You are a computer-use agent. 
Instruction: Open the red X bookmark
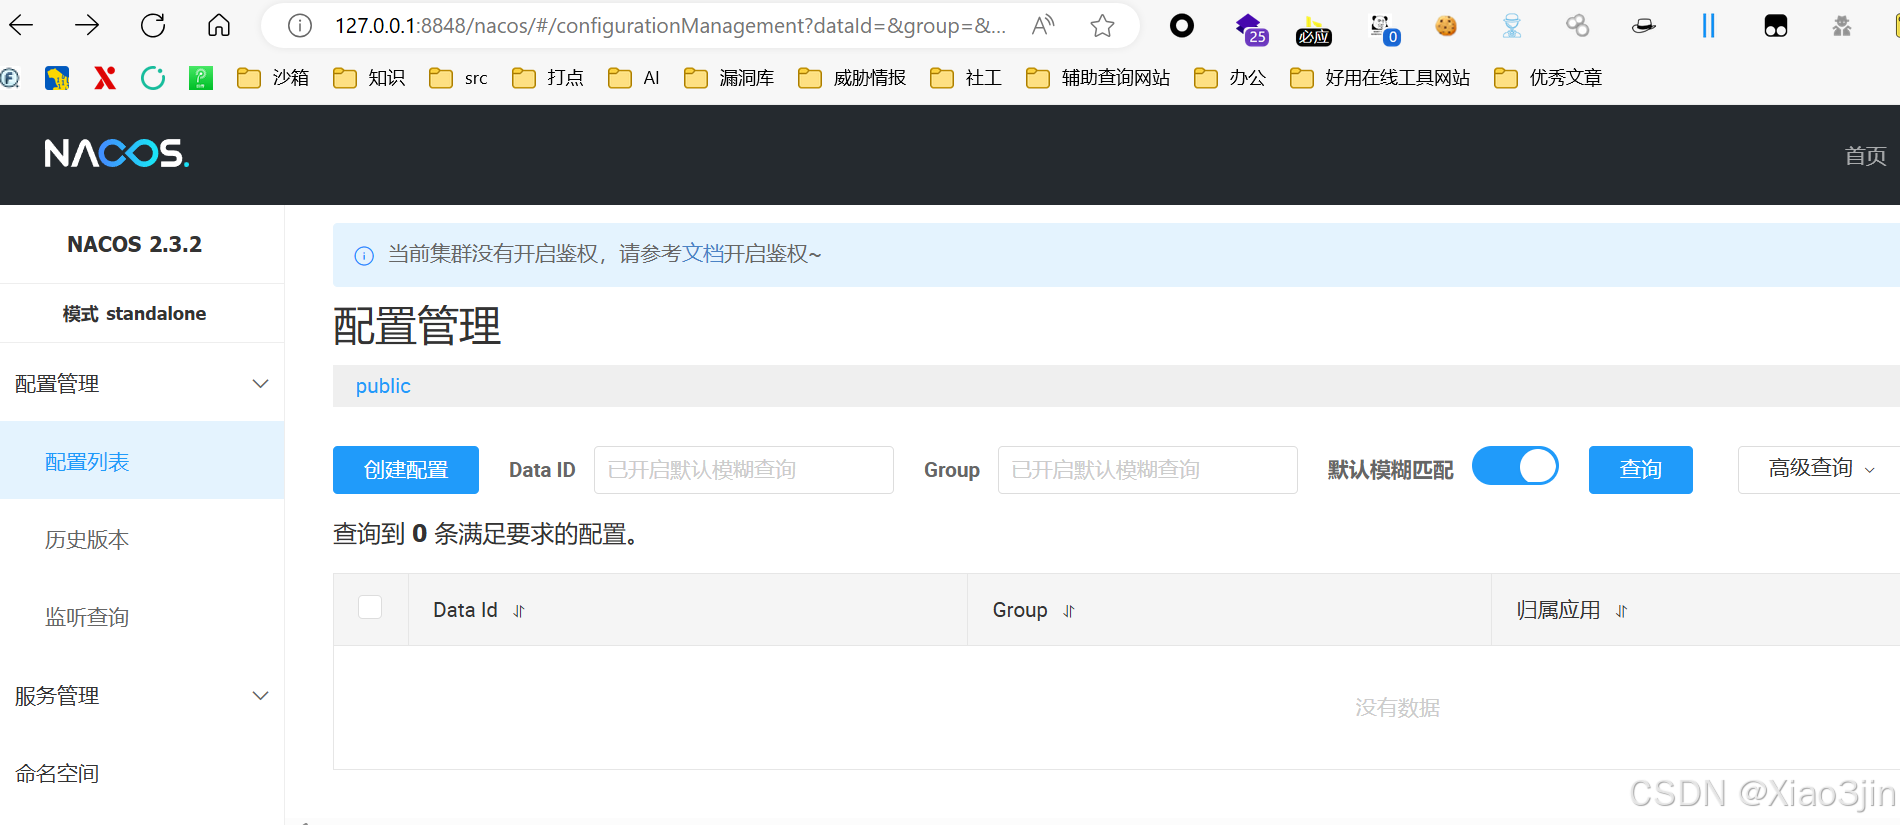(x=105, y=78)
